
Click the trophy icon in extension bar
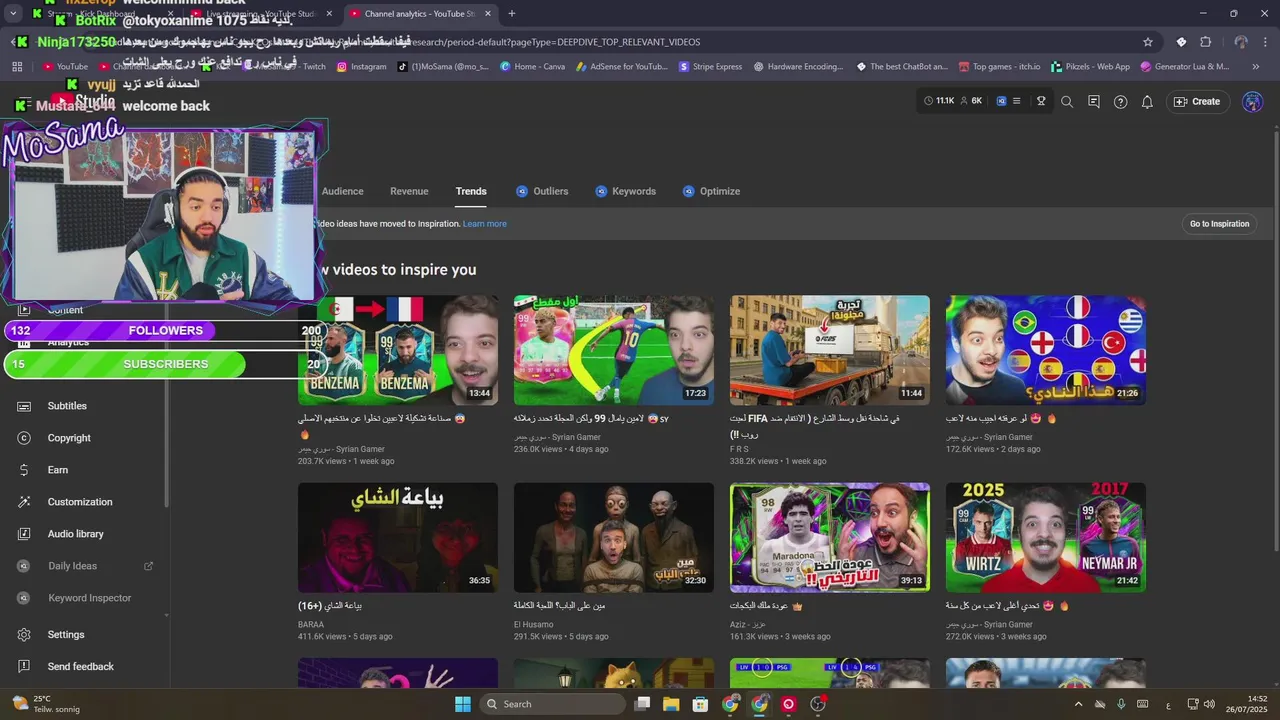(x=1041, y=101)
